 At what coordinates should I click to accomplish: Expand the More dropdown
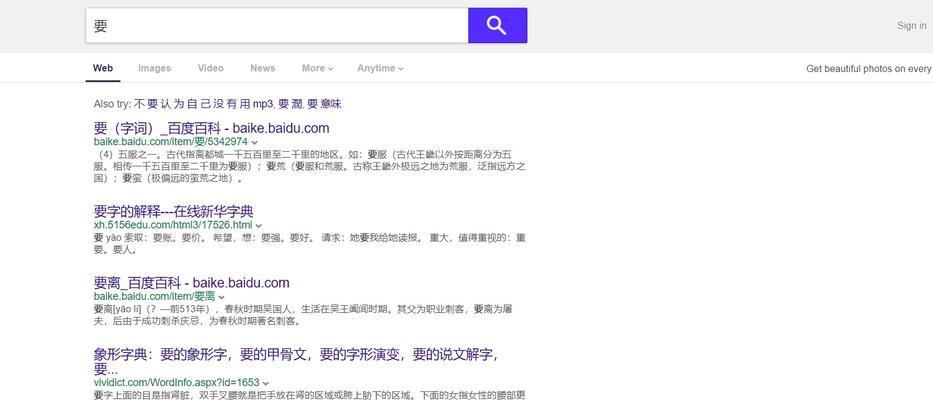click(317, 68)
